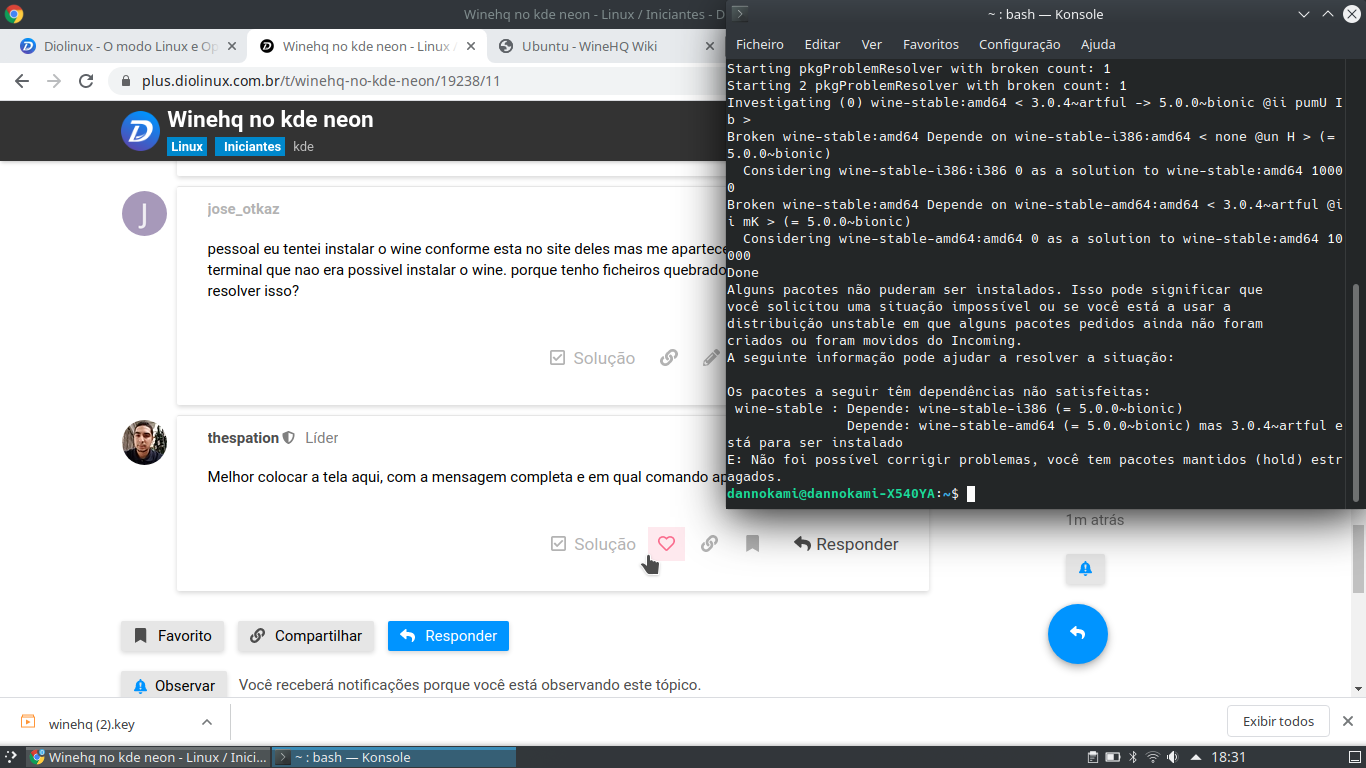Click the Compartilhar button below the post

pyautogui.click(x=306, y=636)
